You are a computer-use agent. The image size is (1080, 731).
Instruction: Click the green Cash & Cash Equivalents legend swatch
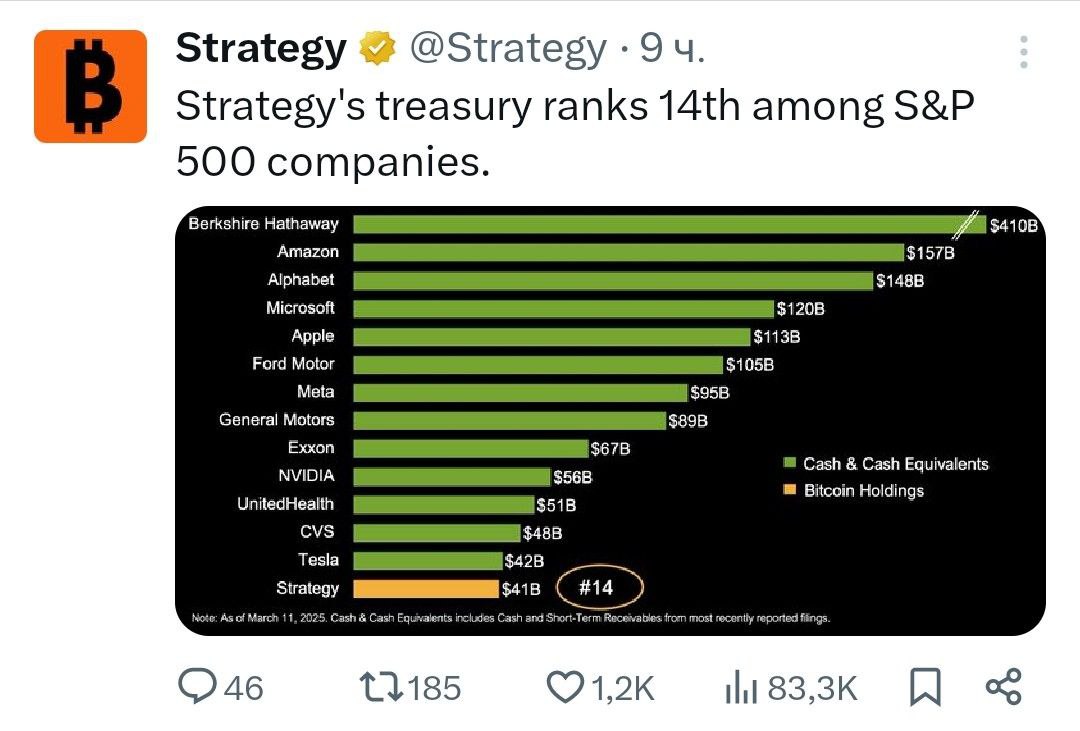pos(790,462)
